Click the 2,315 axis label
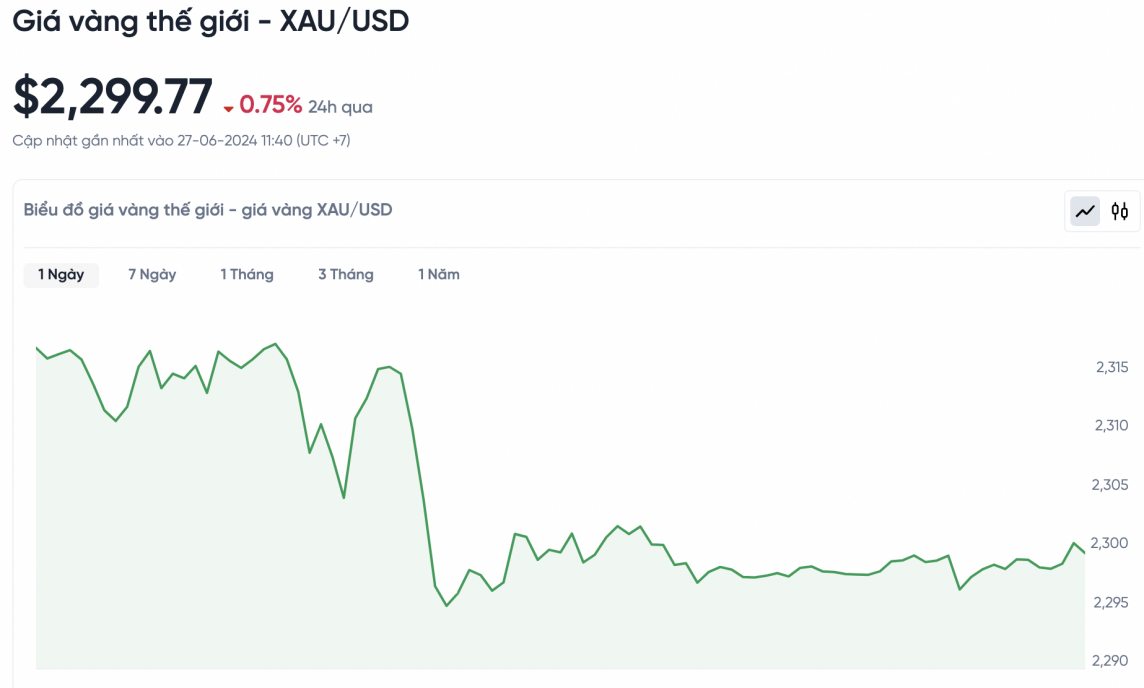Image resolution: width=1144 pixels, height=688 pixels. point(1112,367)
